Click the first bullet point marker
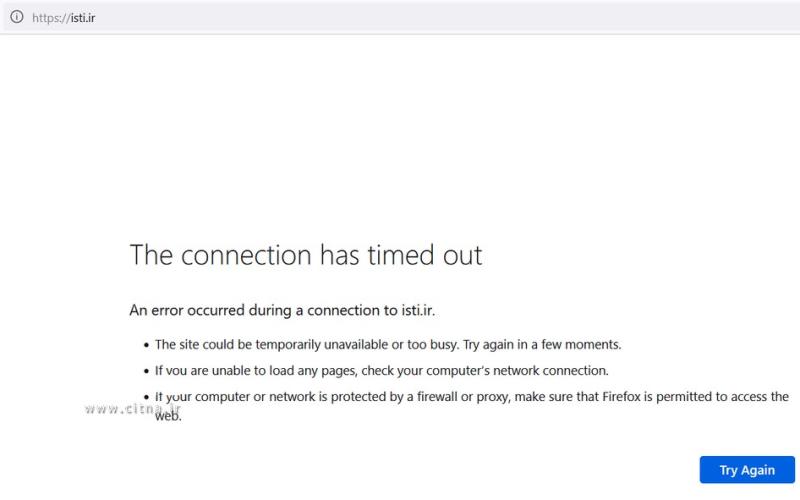The image size is (800, 500). coord(146,345)
